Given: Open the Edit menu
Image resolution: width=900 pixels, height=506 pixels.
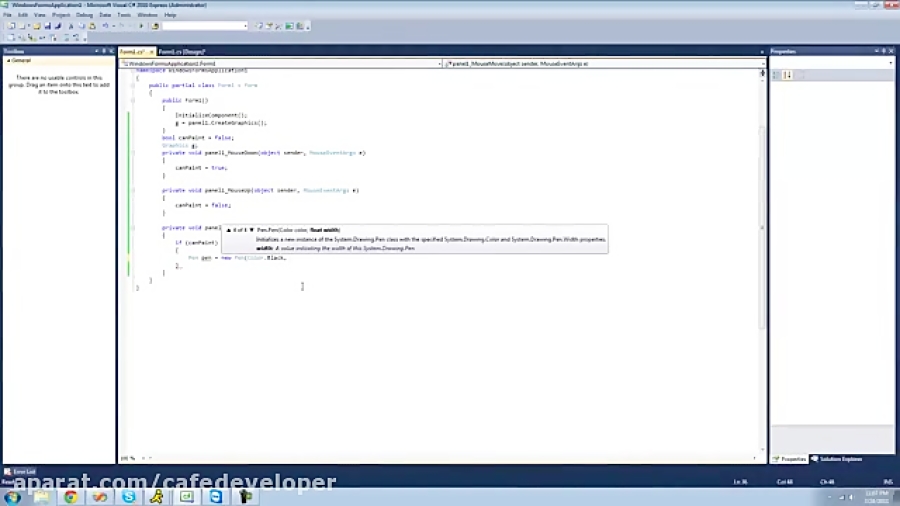Looking at the screenshot, I should click(x=23, y=15).
